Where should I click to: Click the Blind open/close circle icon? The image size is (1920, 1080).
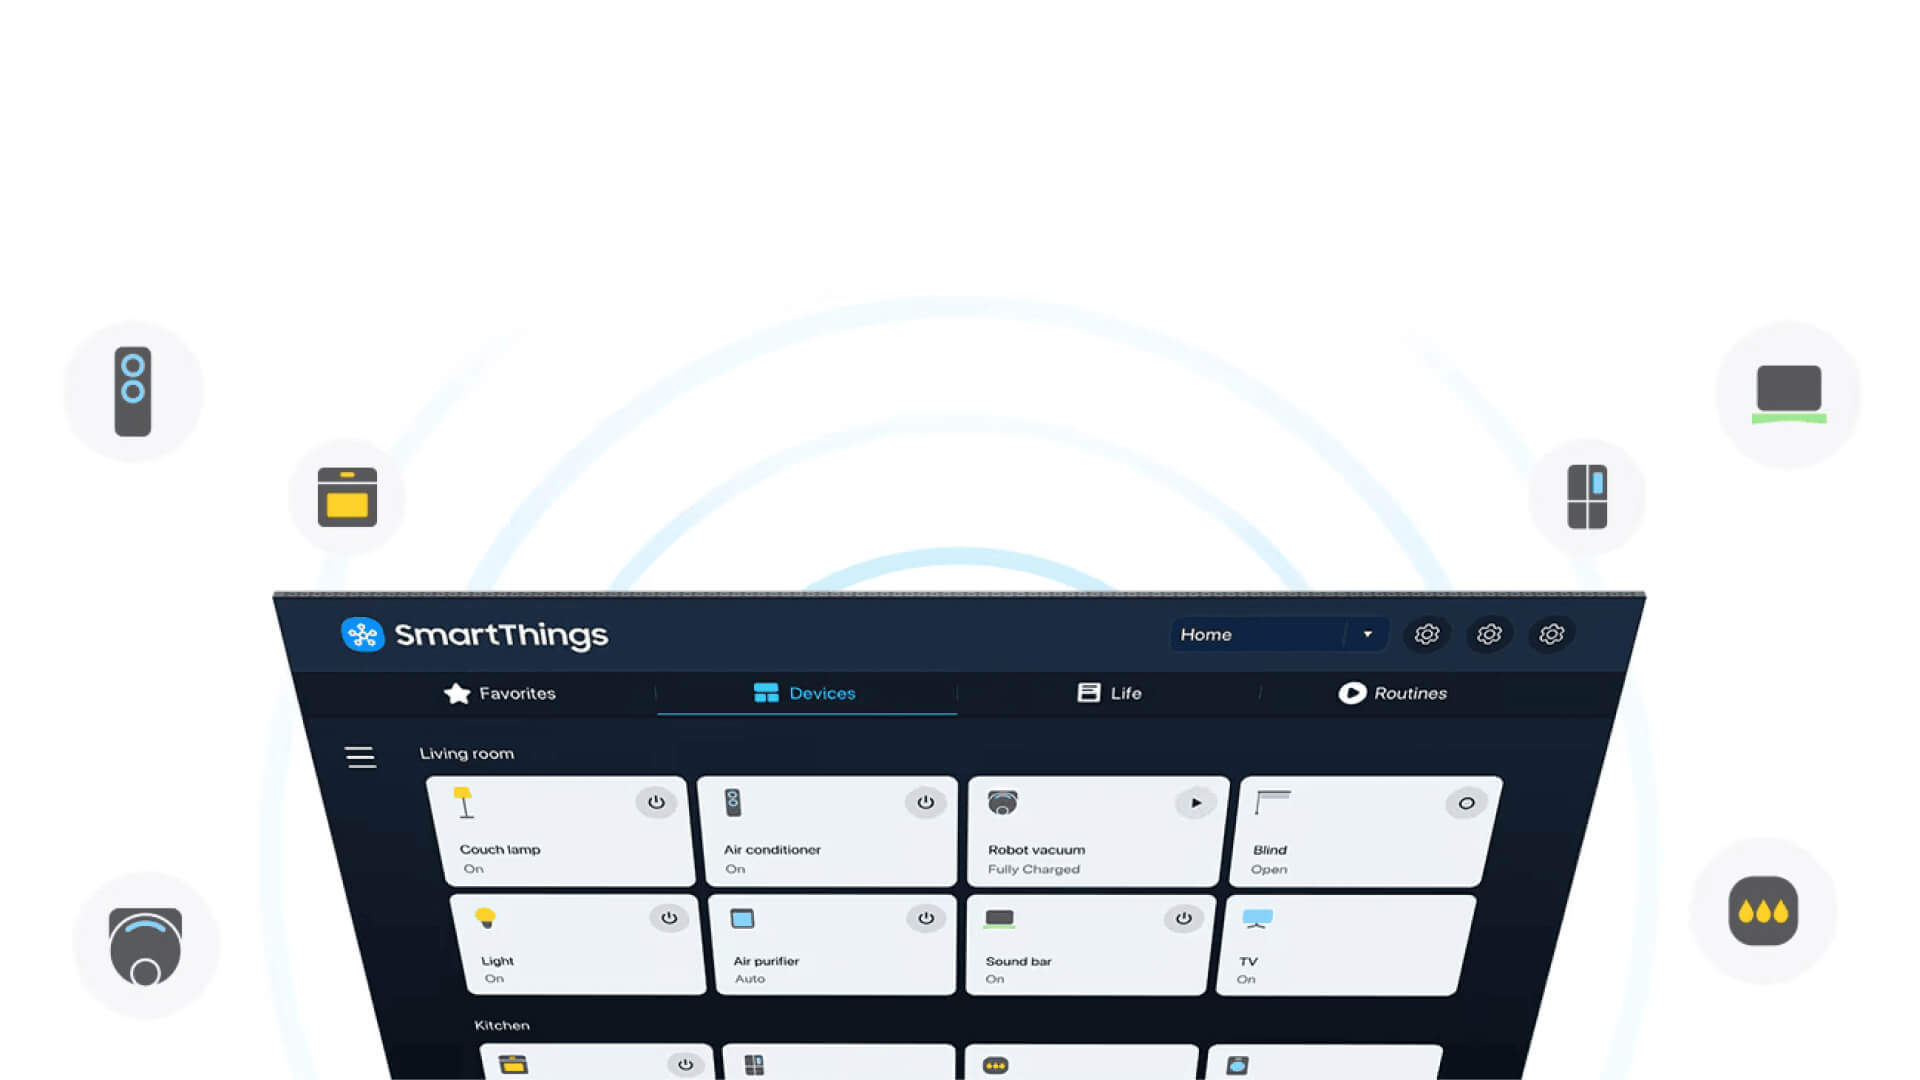tap(1466, 802)
